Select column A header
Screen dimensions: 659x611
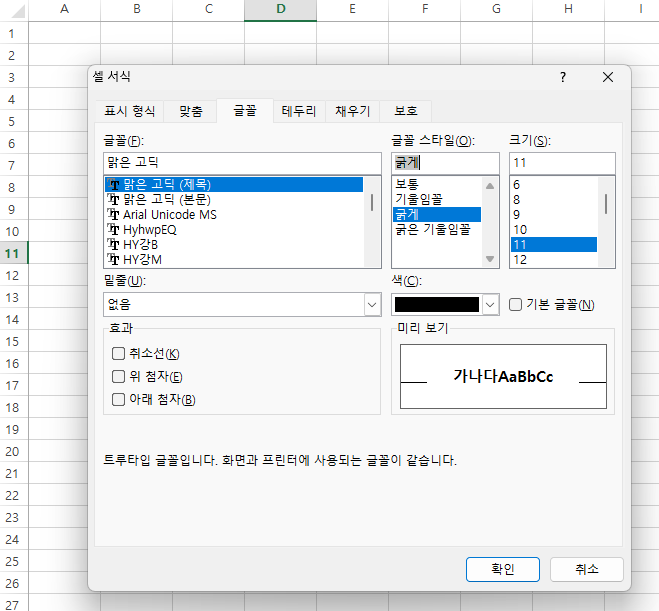coord(64,9)
